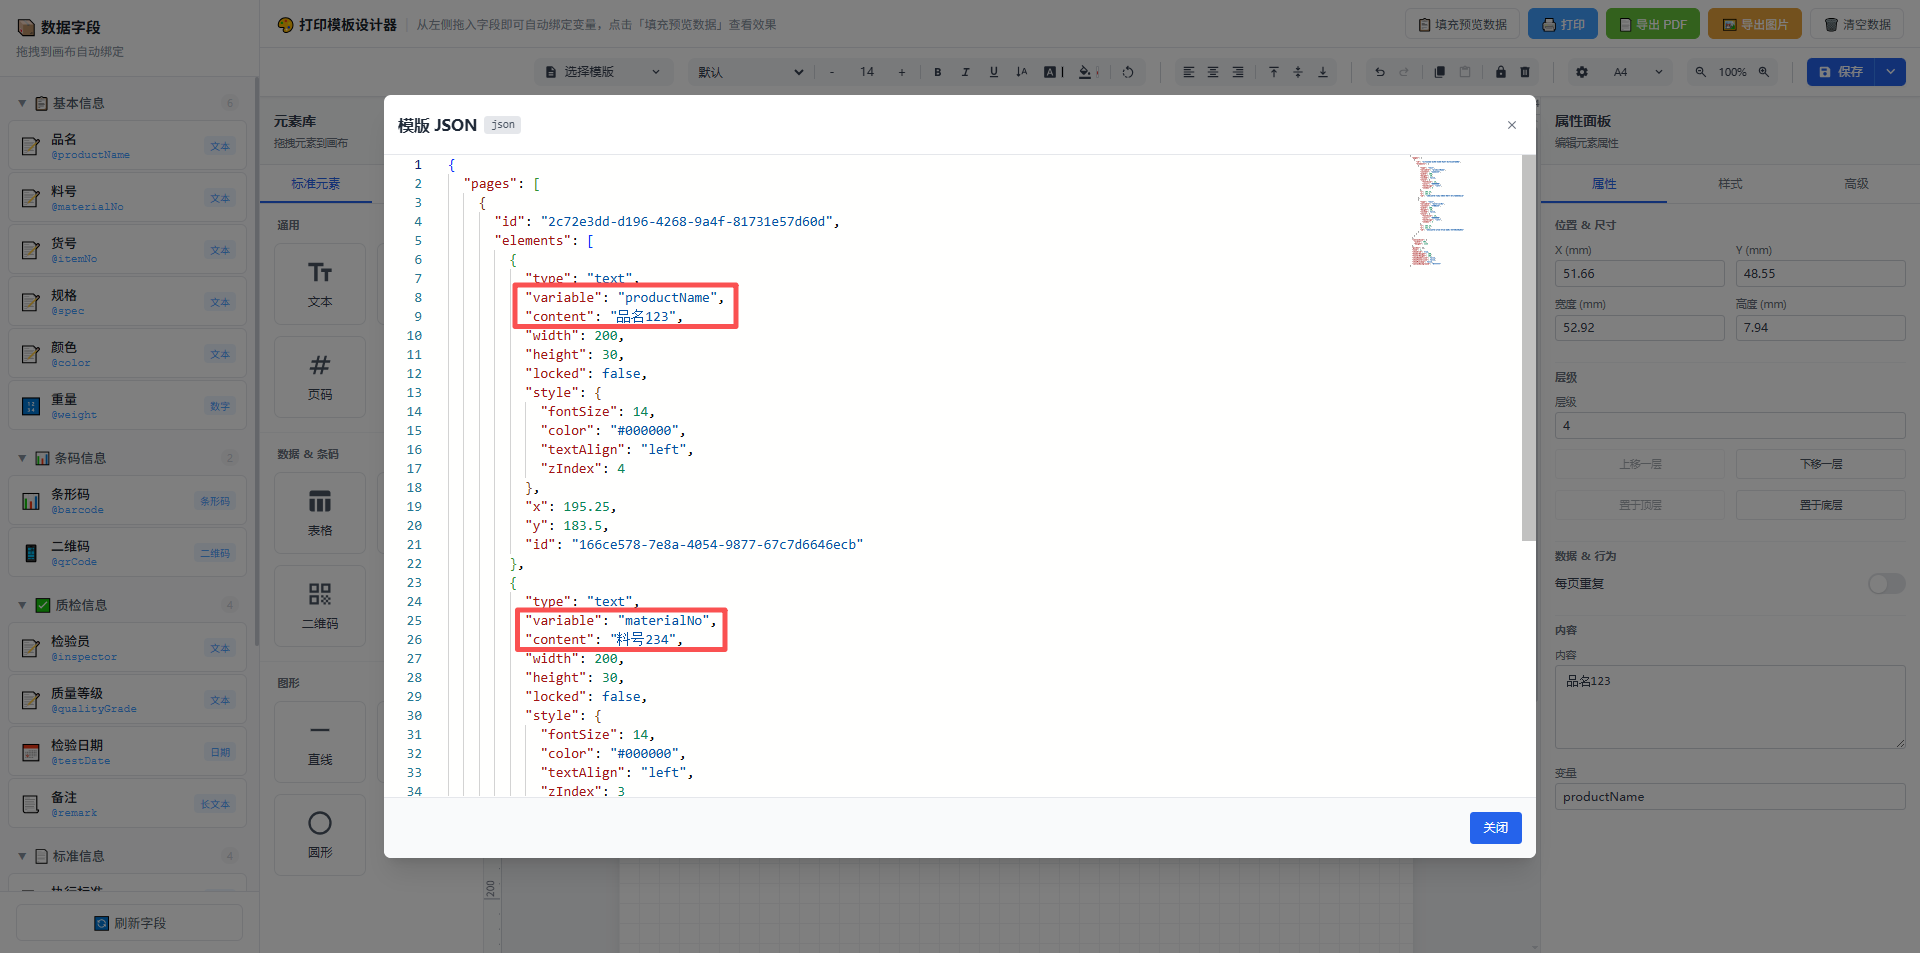
Task: Click the redo arrow icon
Action: tap(1404, 72)
